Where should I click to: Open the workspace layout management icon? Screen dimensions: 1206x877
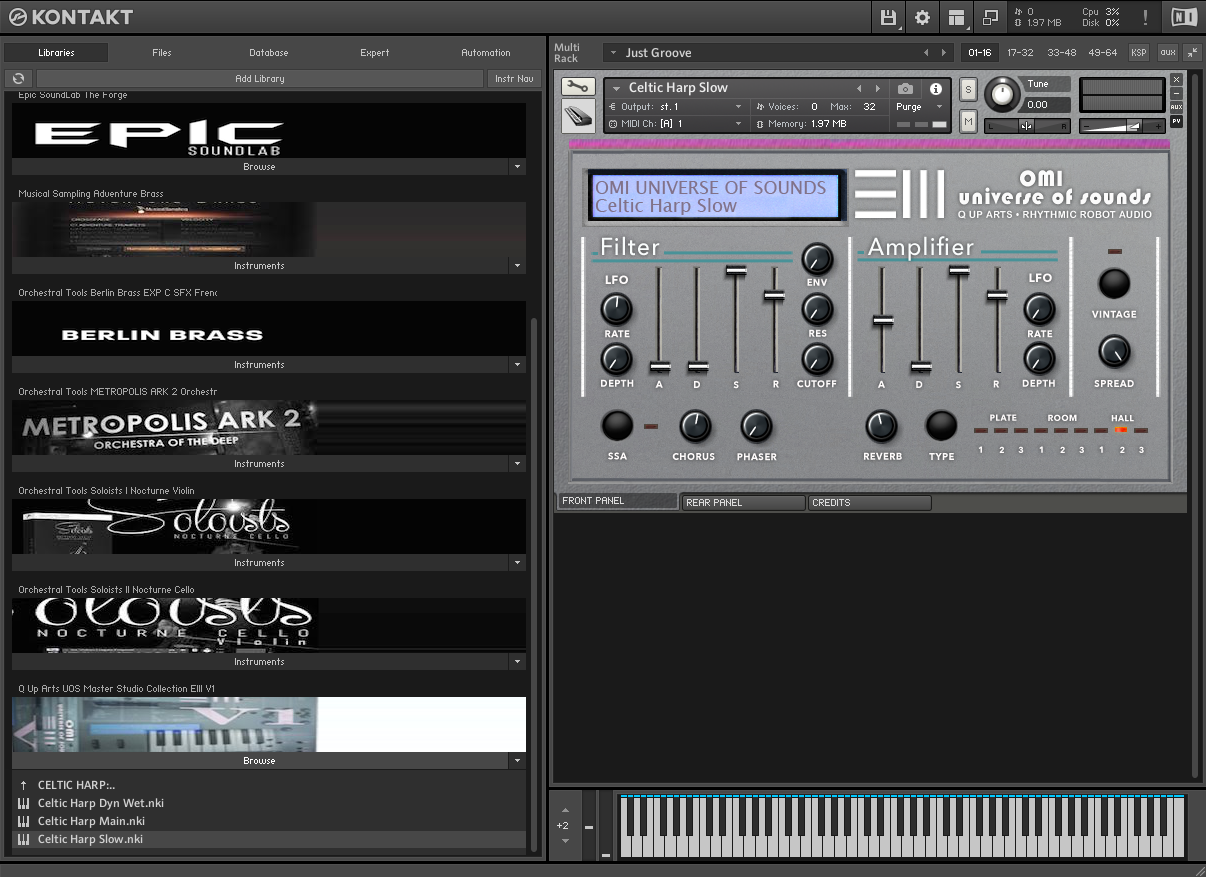[x=957, y=17]
